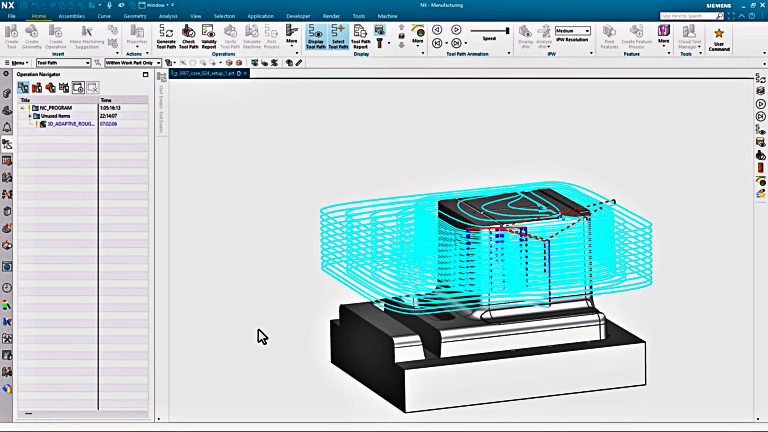Screen dimensions: 768x432
Task: Open the Window dropdown in title bar
Action: [156, 5]
